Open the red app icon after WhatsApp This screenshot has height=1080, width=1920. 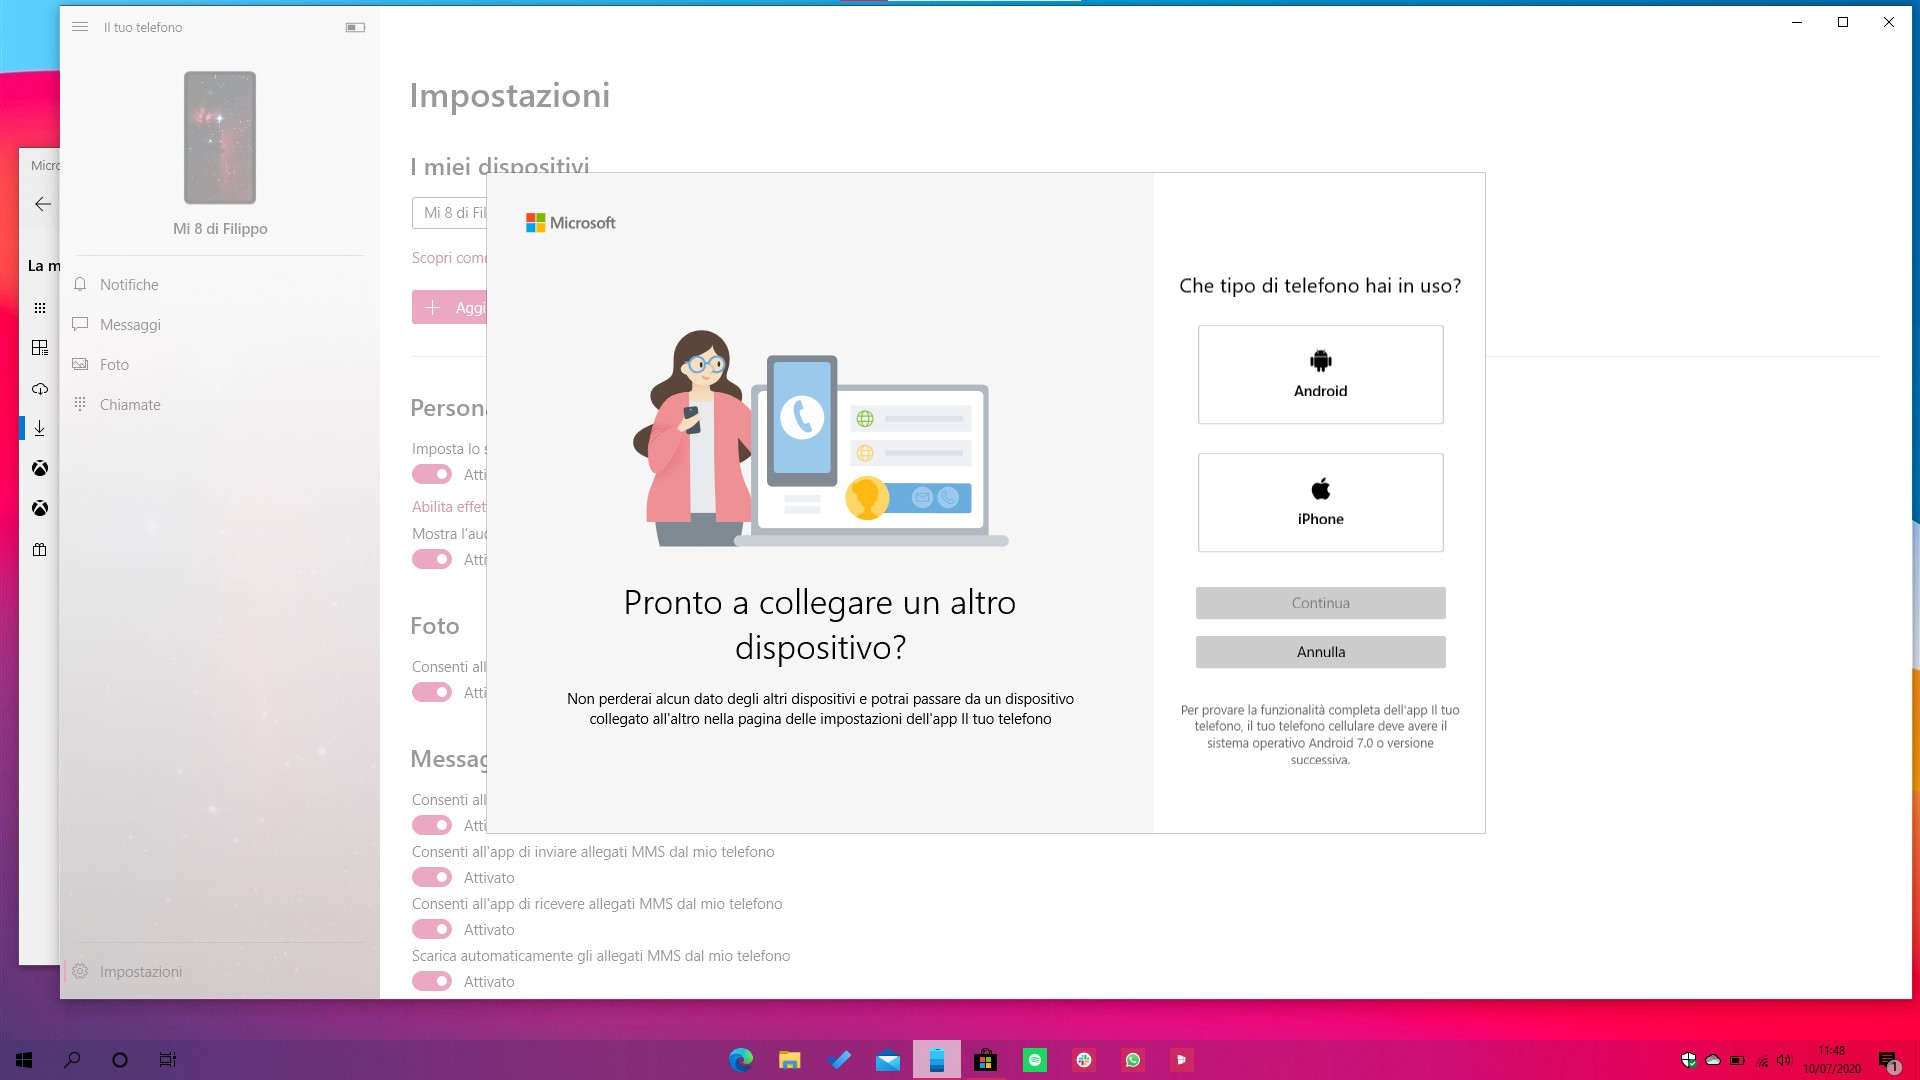(x=1182, y=1060)
